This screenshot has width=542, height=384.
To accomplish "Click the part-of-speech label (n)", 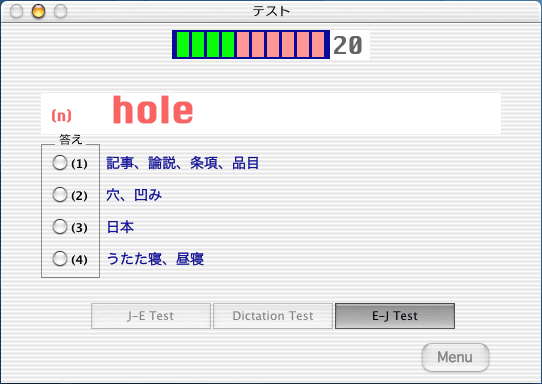I will pos(62,116).
